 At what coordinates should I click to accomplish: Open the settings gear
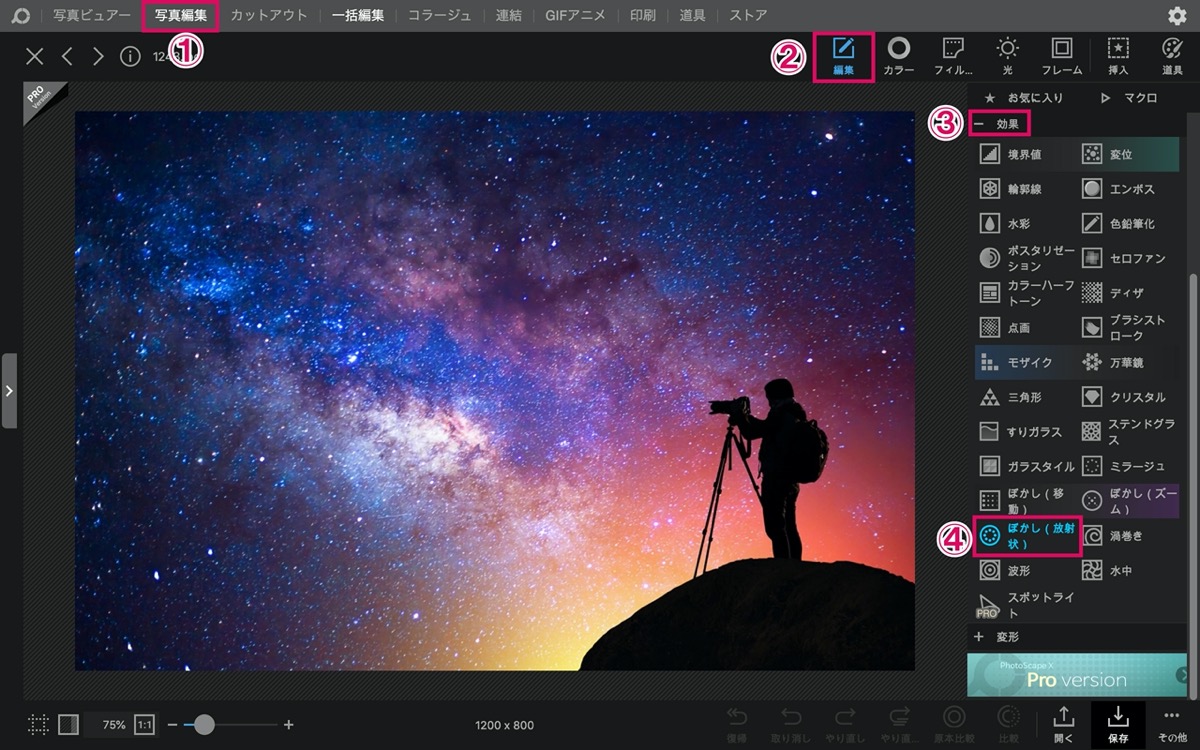point(1177,16)
